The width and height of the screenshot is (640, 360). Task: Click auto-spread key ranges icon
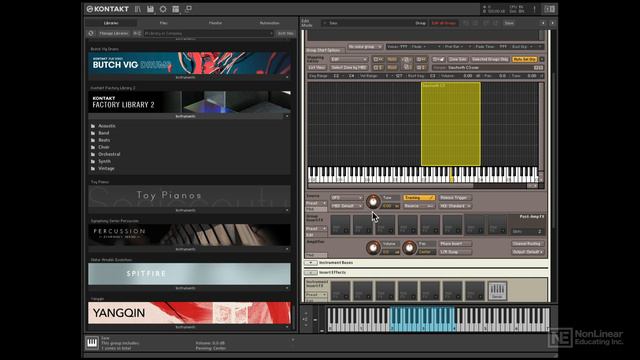pyautogui.click(x=406, y=60)
